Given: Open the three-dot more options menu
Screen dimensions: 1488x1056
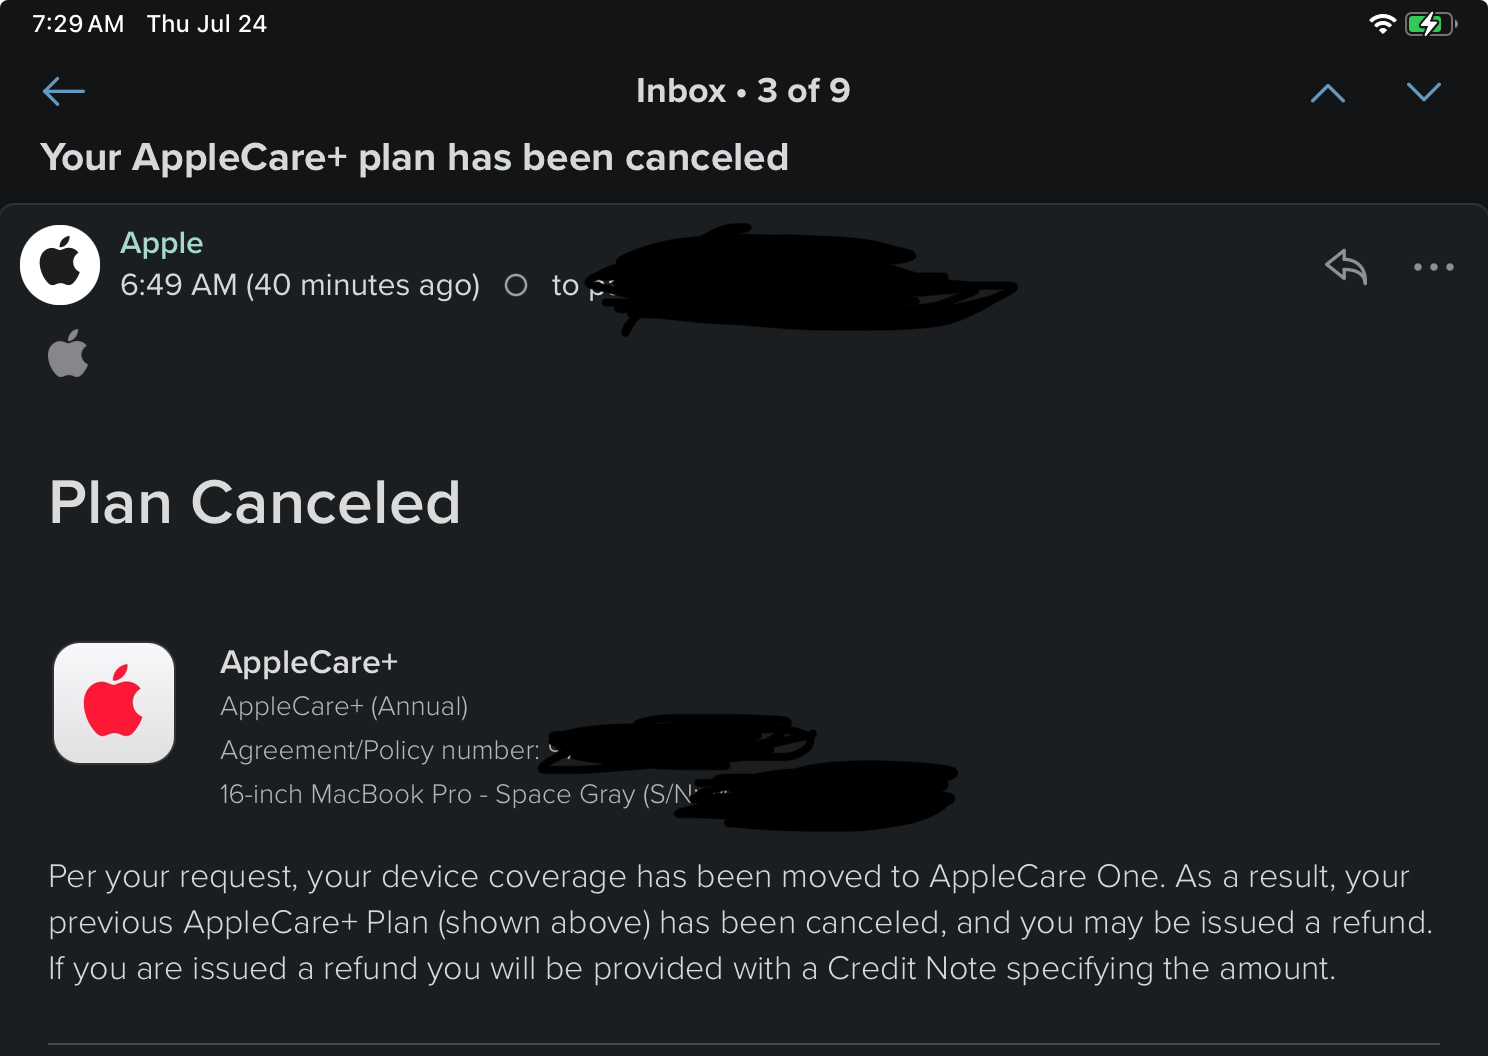Looking at the screenshot, I should click(x=1433, y=267).
